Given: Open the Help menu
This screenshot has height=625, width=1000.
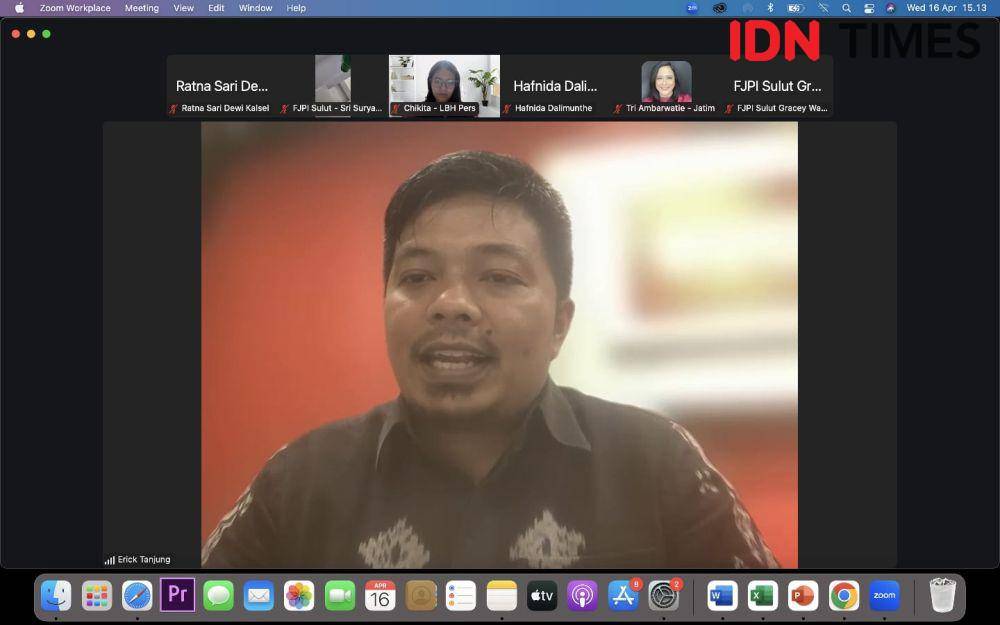Looking at the screenshot, I should [x=296, y=8].
